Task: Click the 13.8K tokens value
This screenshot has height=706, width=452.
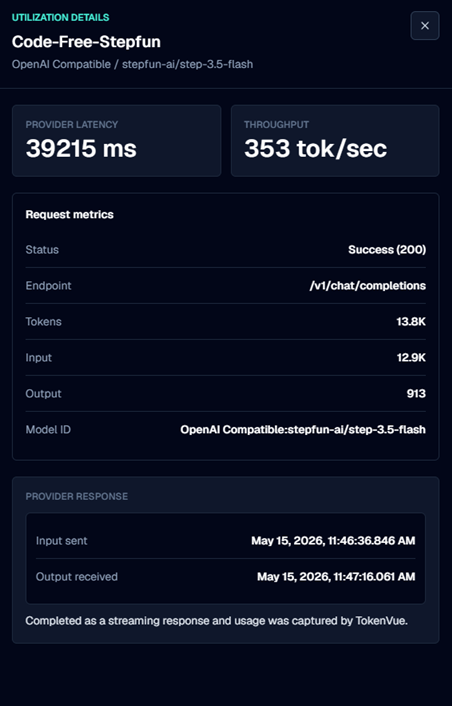Action: pyautogui.click(x=411, y=321)
